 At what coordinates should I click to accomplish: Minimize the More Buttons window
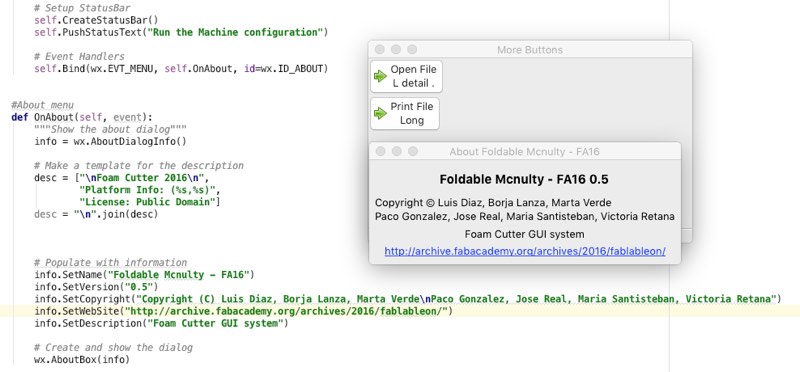coord(396,49)
